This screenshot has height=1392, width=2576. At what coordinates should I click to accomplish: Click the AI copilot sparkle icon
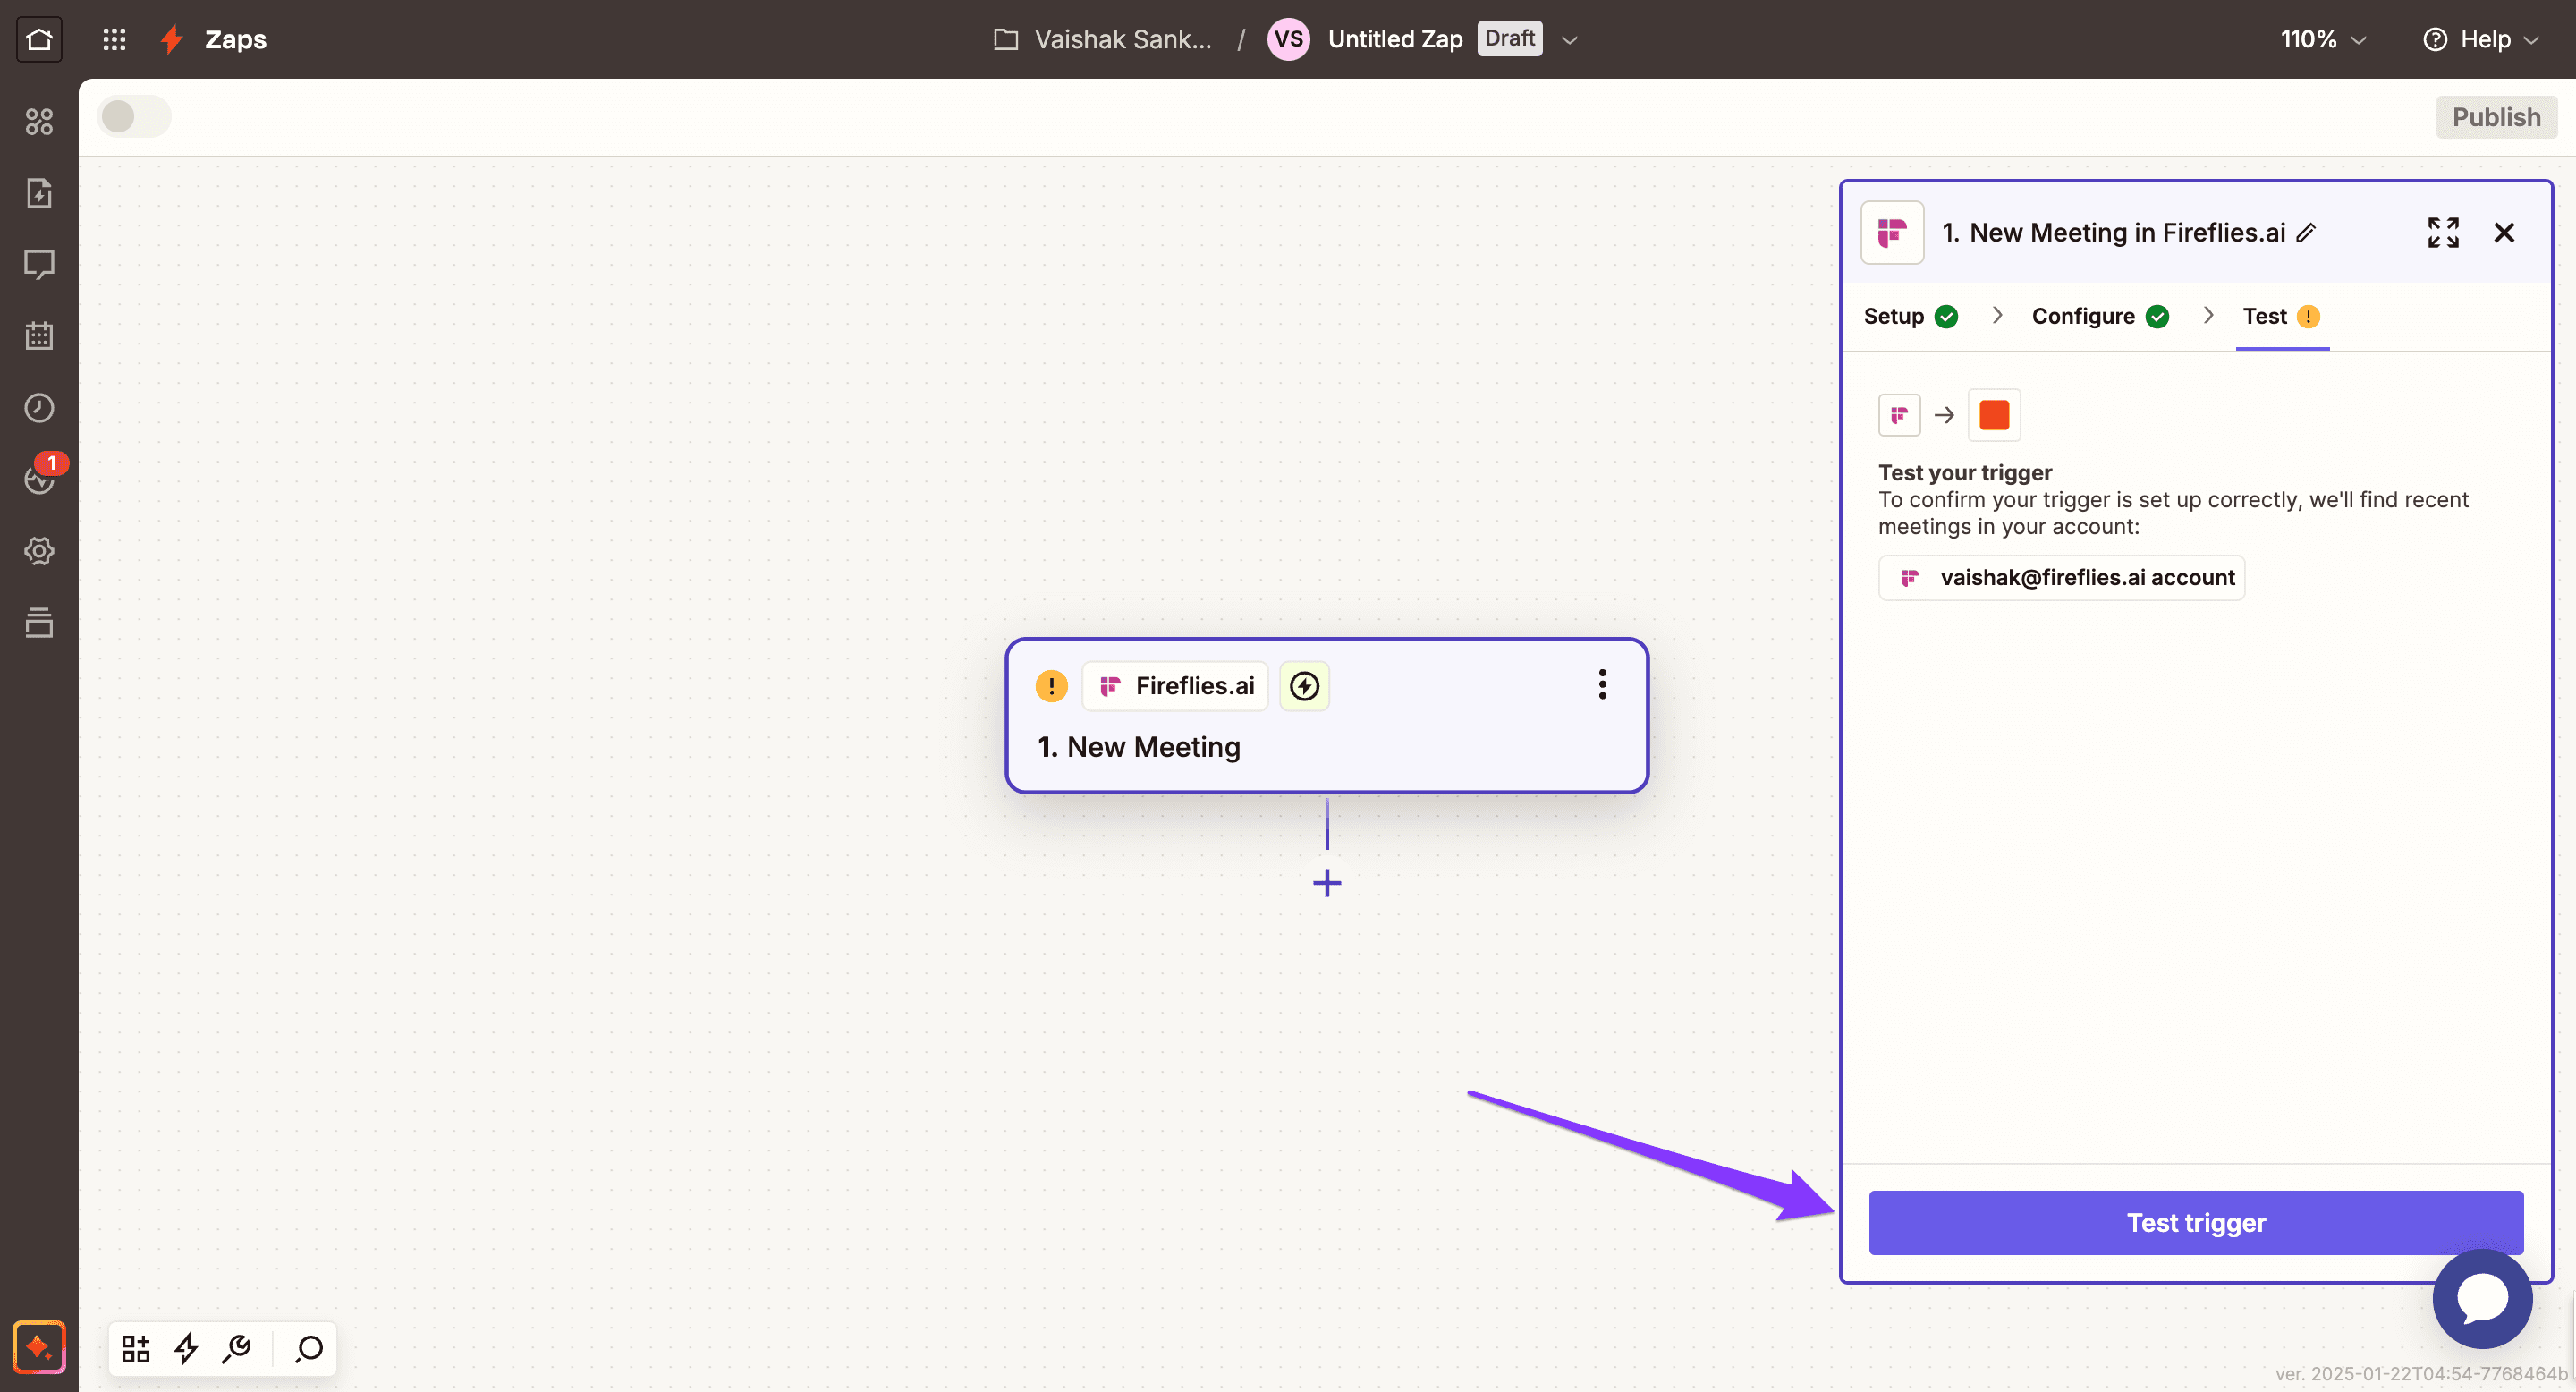pos(39,1347)
